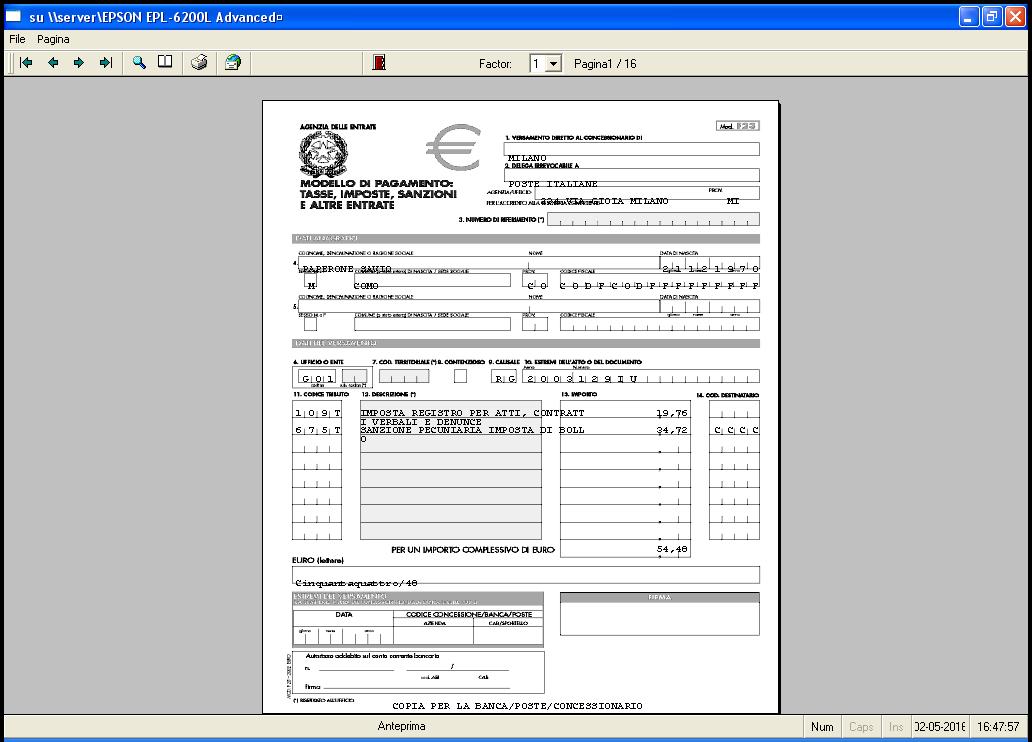
Task: Click the Cinquantaquattro/48 amount in words
Action: [x=356, y=583]
